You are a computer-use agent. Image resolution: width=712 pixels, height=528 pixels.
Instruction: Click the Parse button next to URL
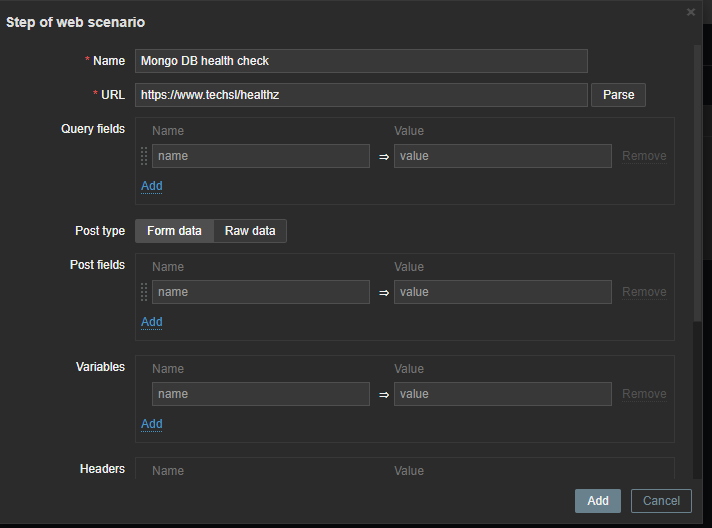point(618,95)
